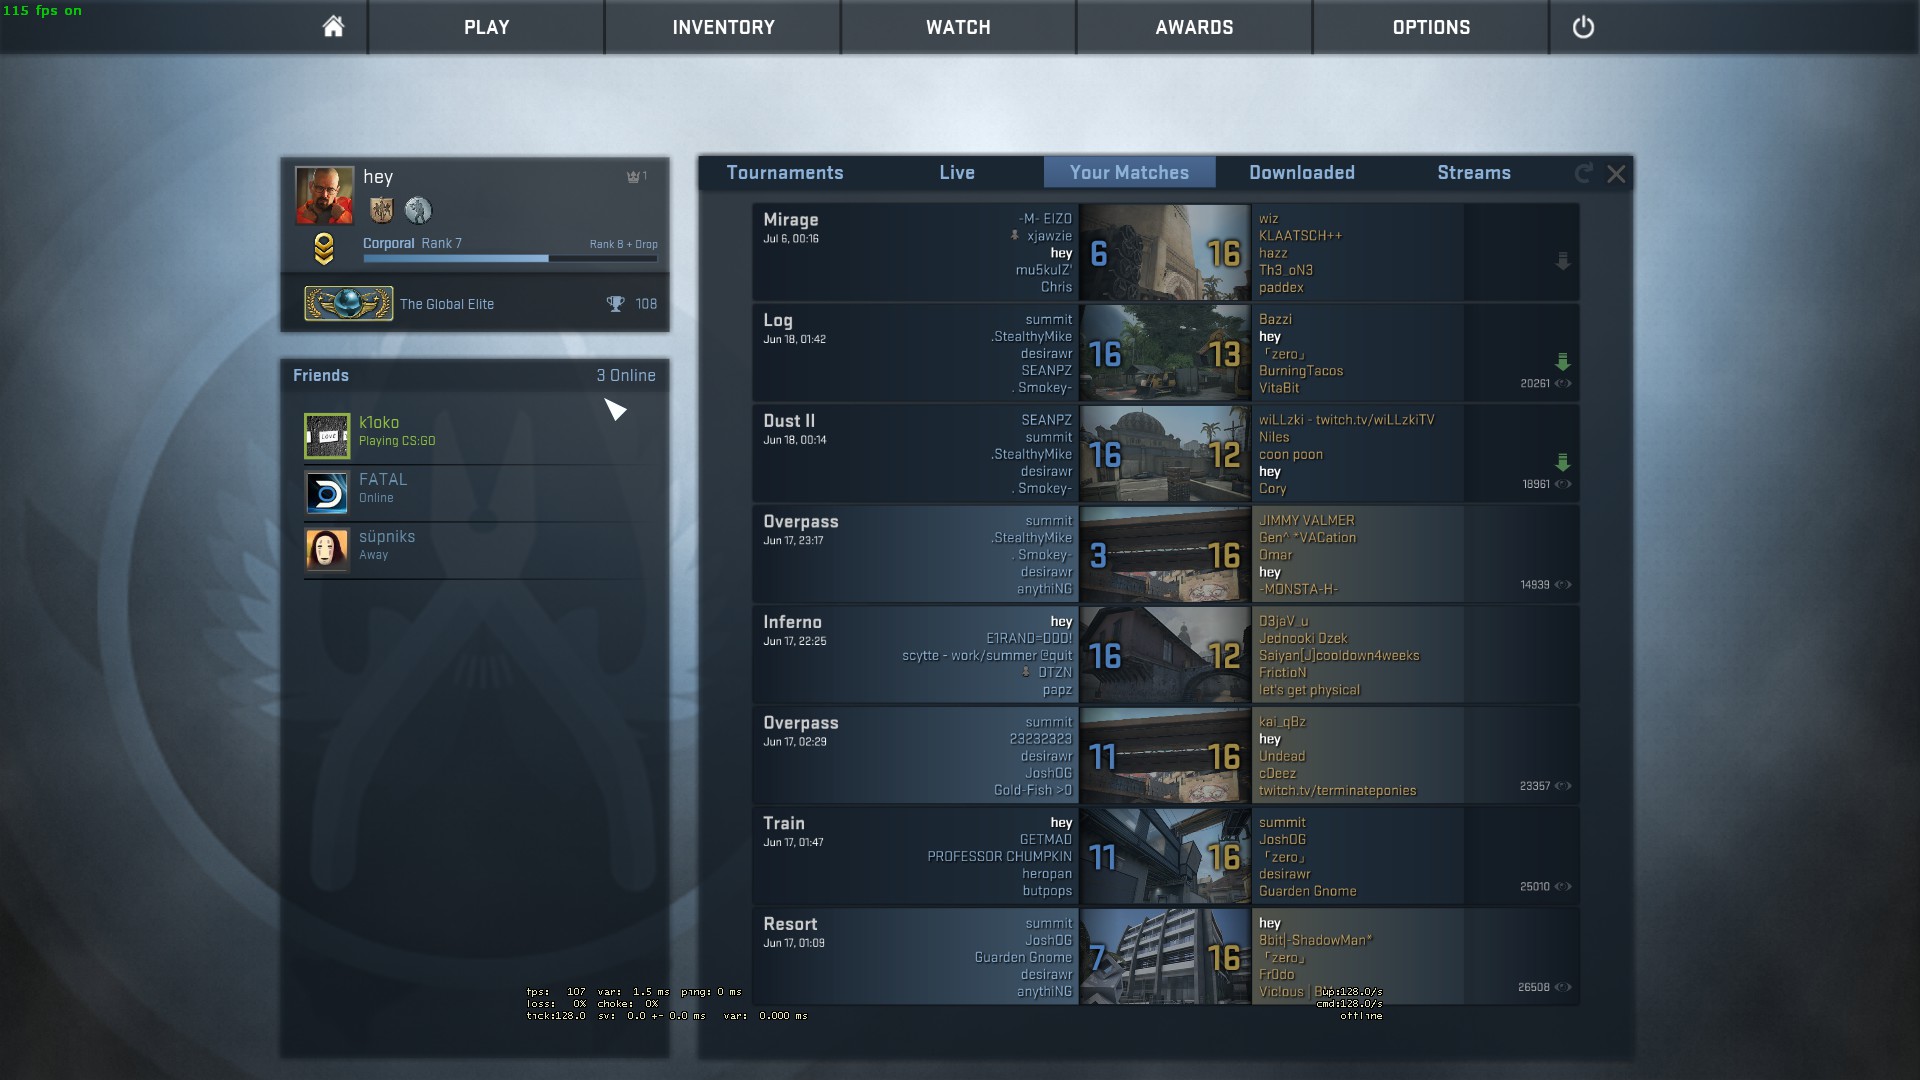1920x1080 pixels.
Task: Click the wins trophy icon
Action: pos(616,304)
